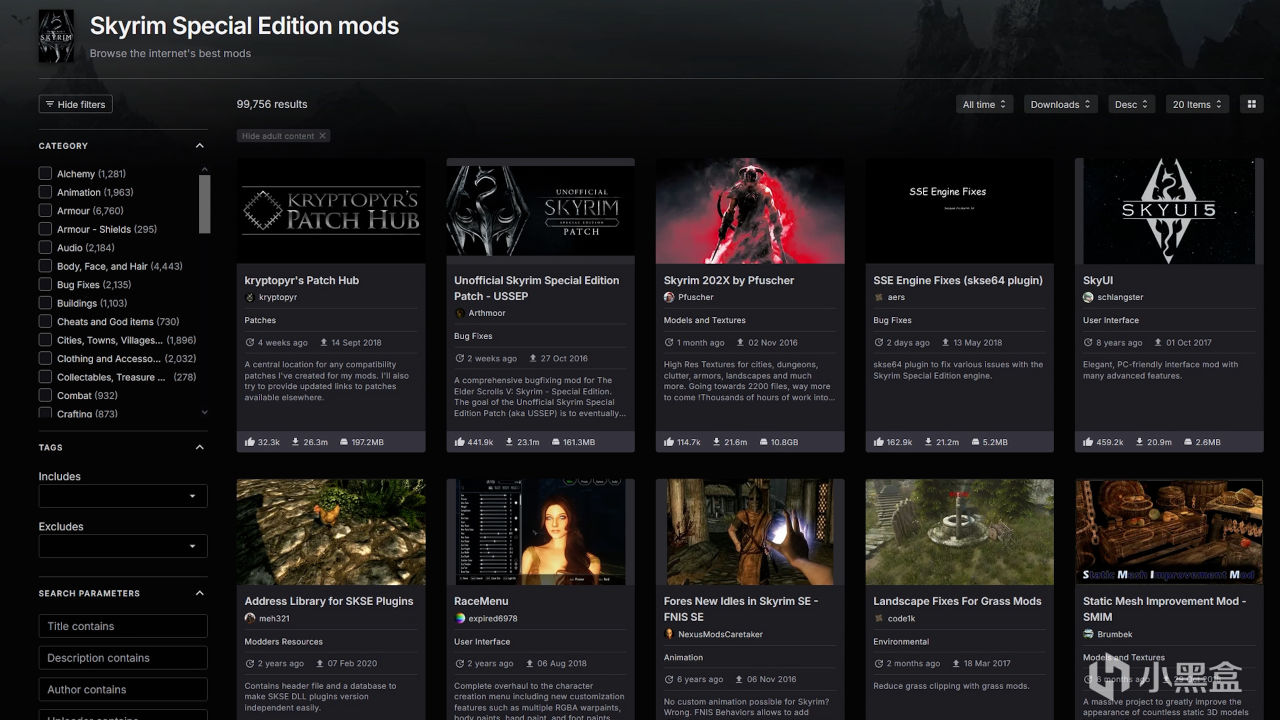Click the '99,756 results' count text
This screenshot has height=720, width=1280.
pos(272,104)
